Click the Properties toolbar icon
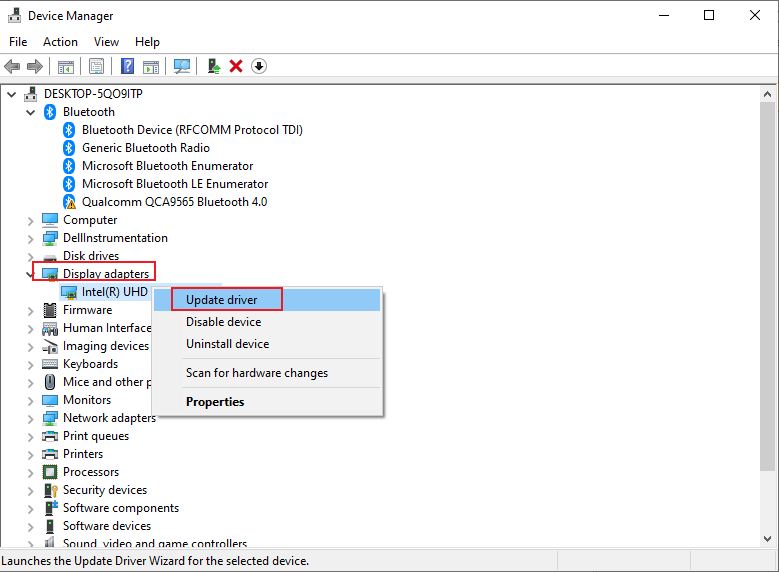Screen dimensions: 779x572 coord(96,66)
